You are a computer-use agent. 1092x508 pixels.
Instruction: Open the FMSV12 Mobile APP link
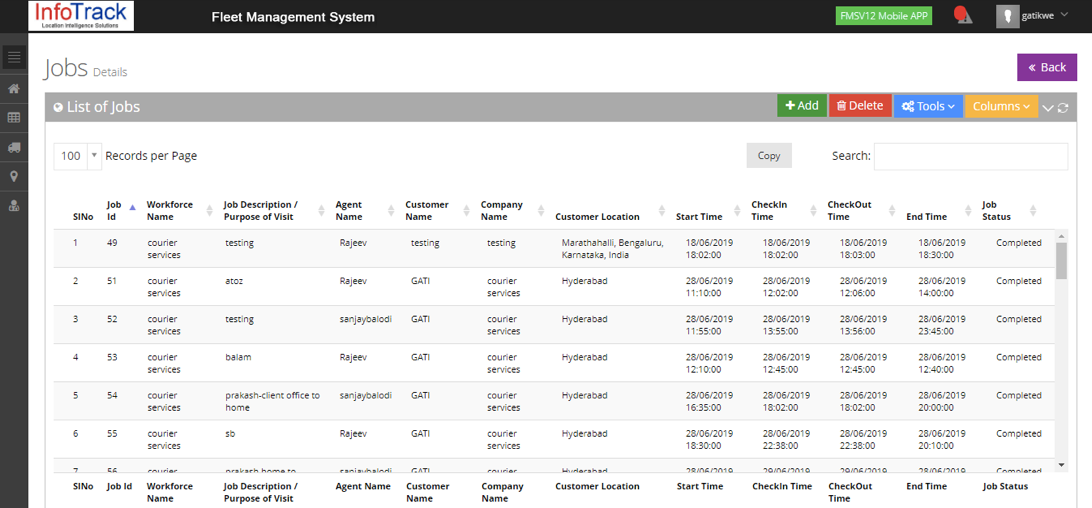[x=884, y=16]
